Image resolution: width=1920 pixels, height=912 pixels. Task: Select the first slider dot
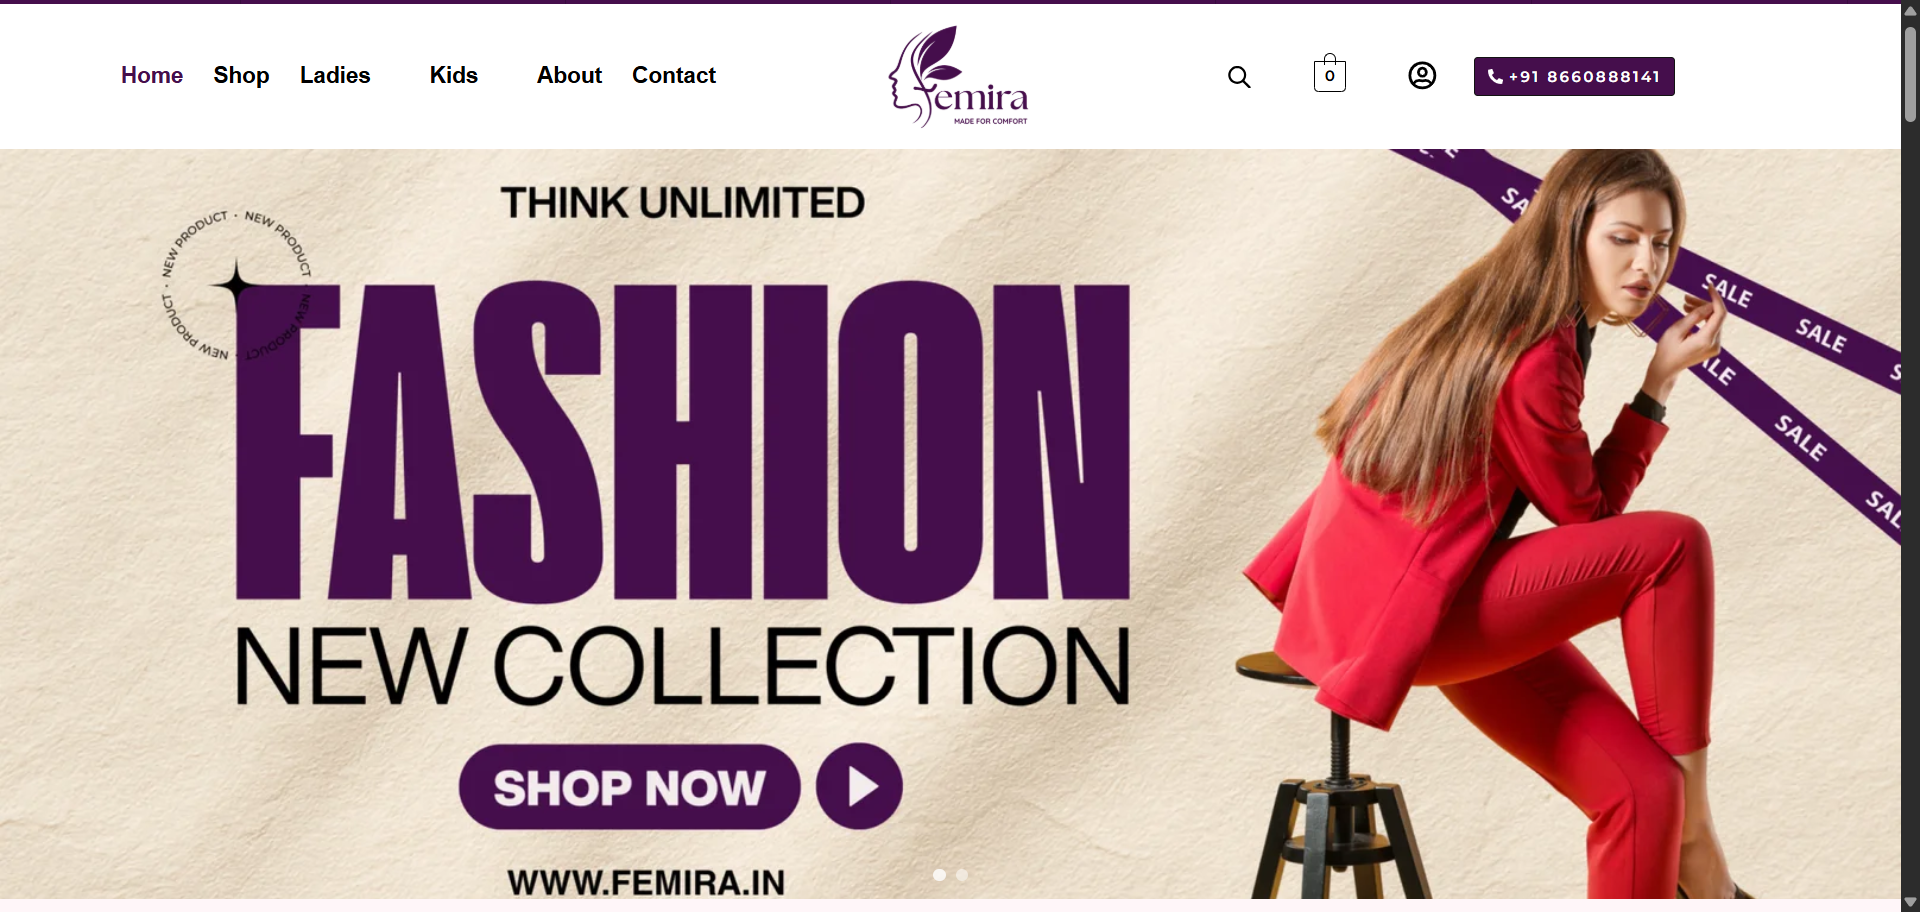point(939,875)
